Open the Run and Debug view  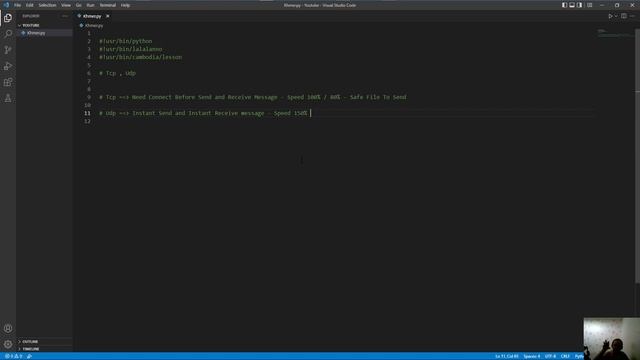pyautogui.click(x=8, y=66)
